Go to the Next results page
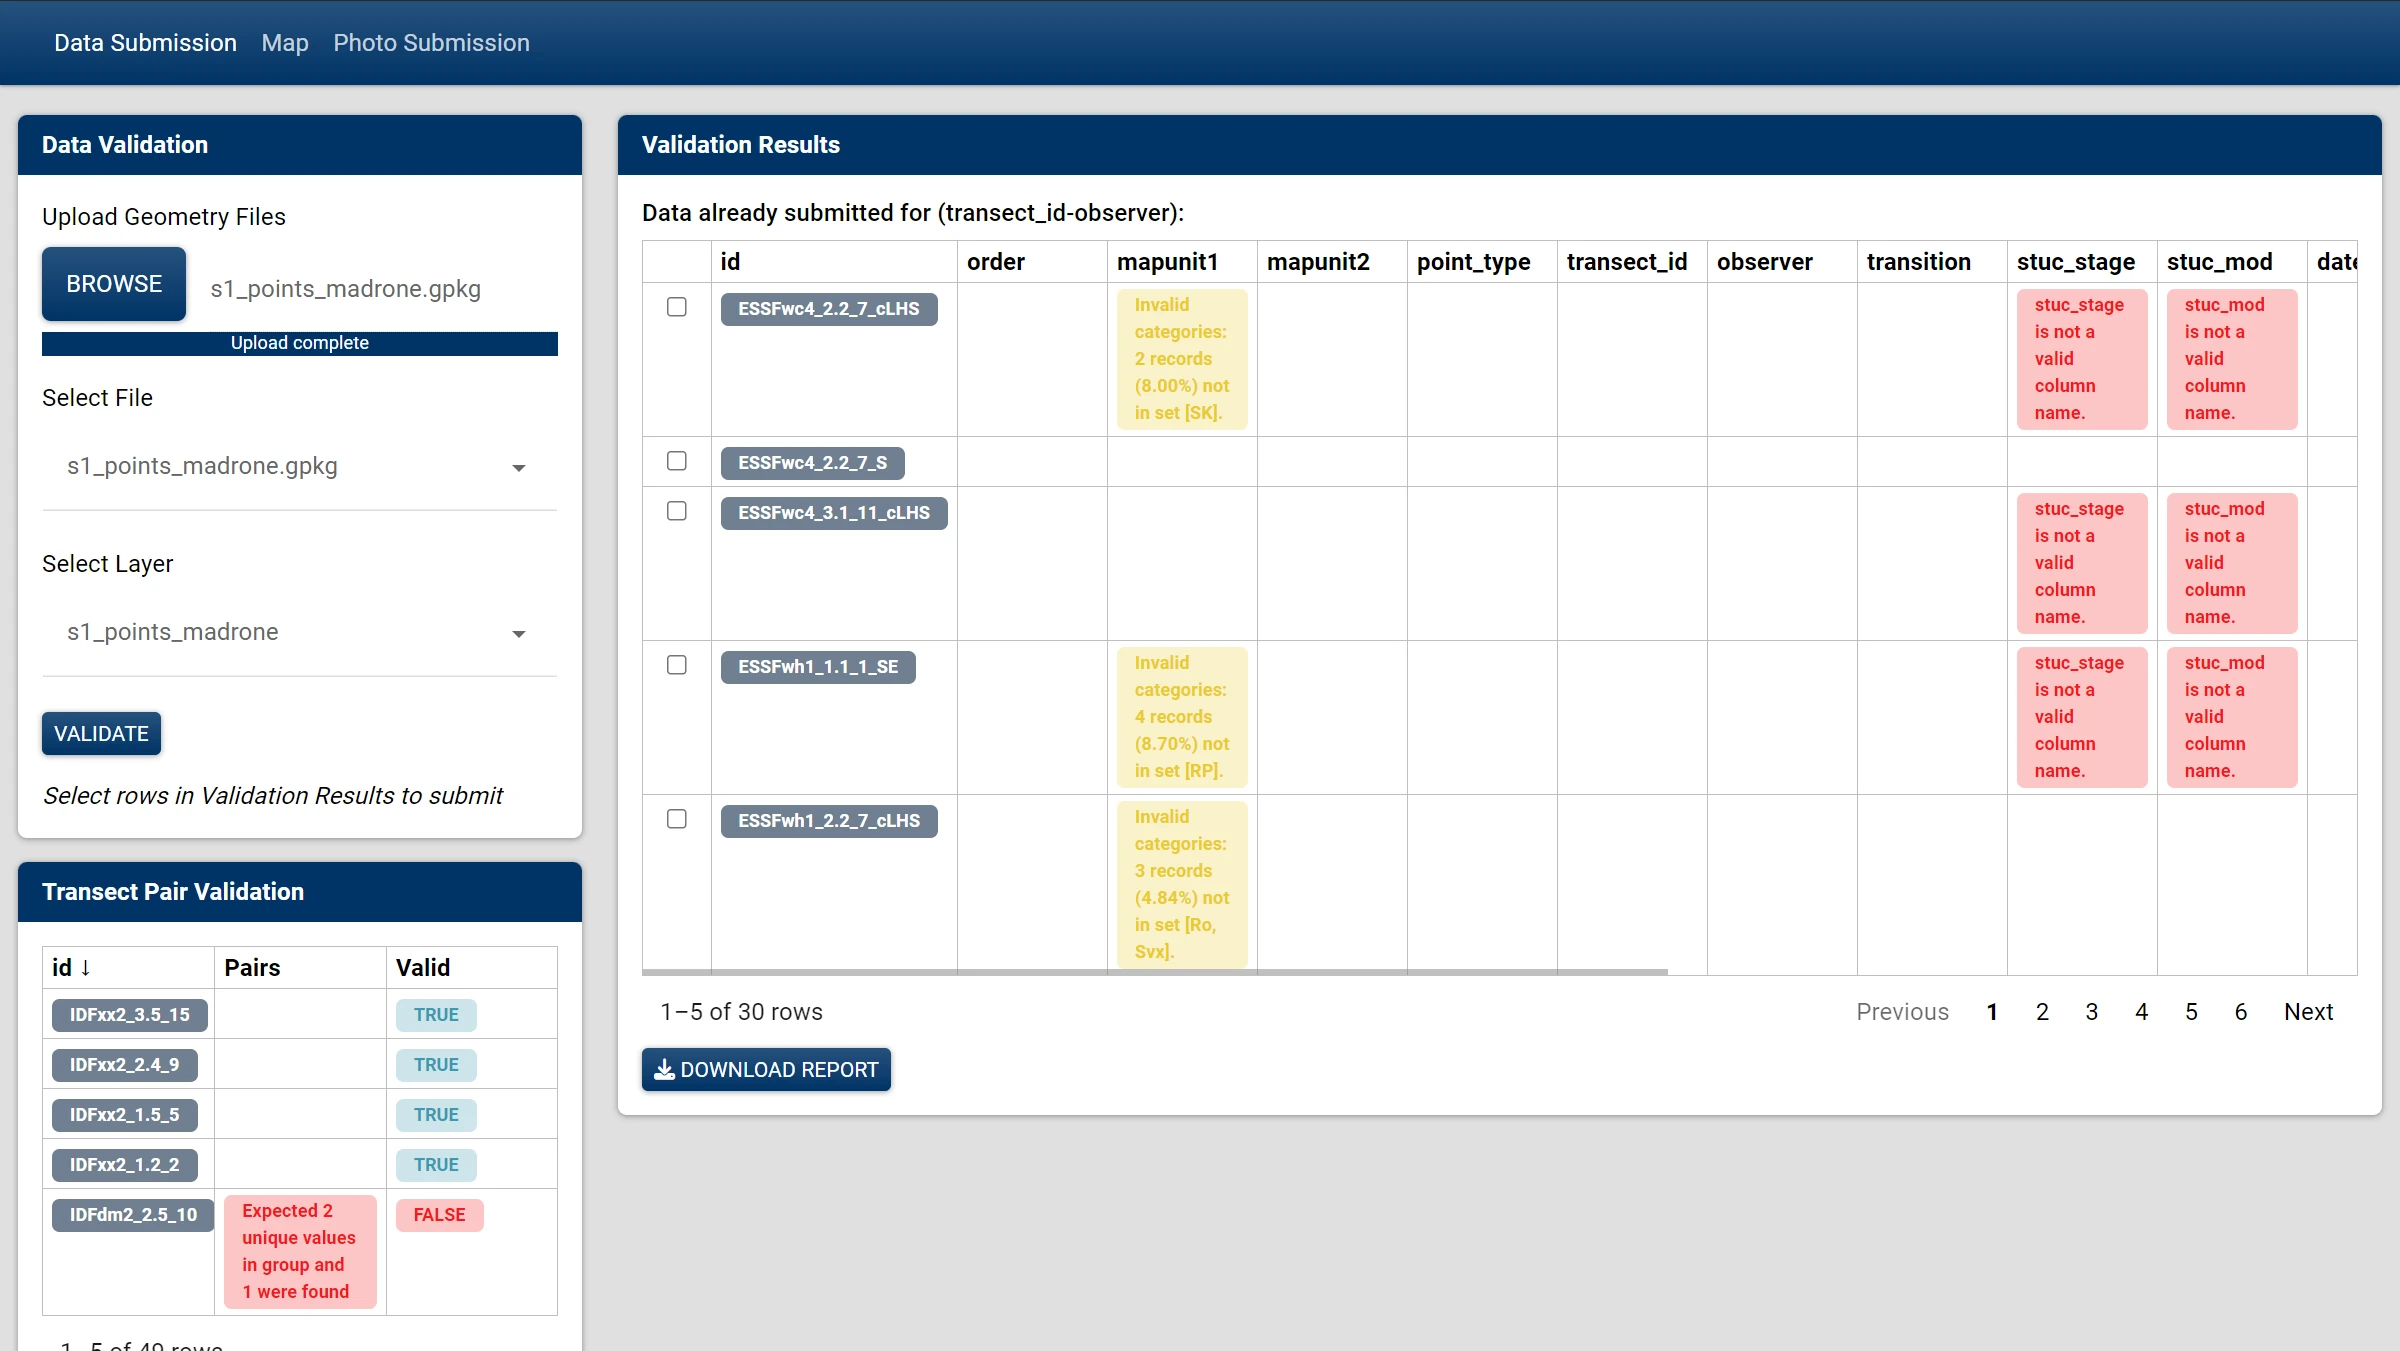The image size is (2400, 1351). click(x=2308, y=1012)
